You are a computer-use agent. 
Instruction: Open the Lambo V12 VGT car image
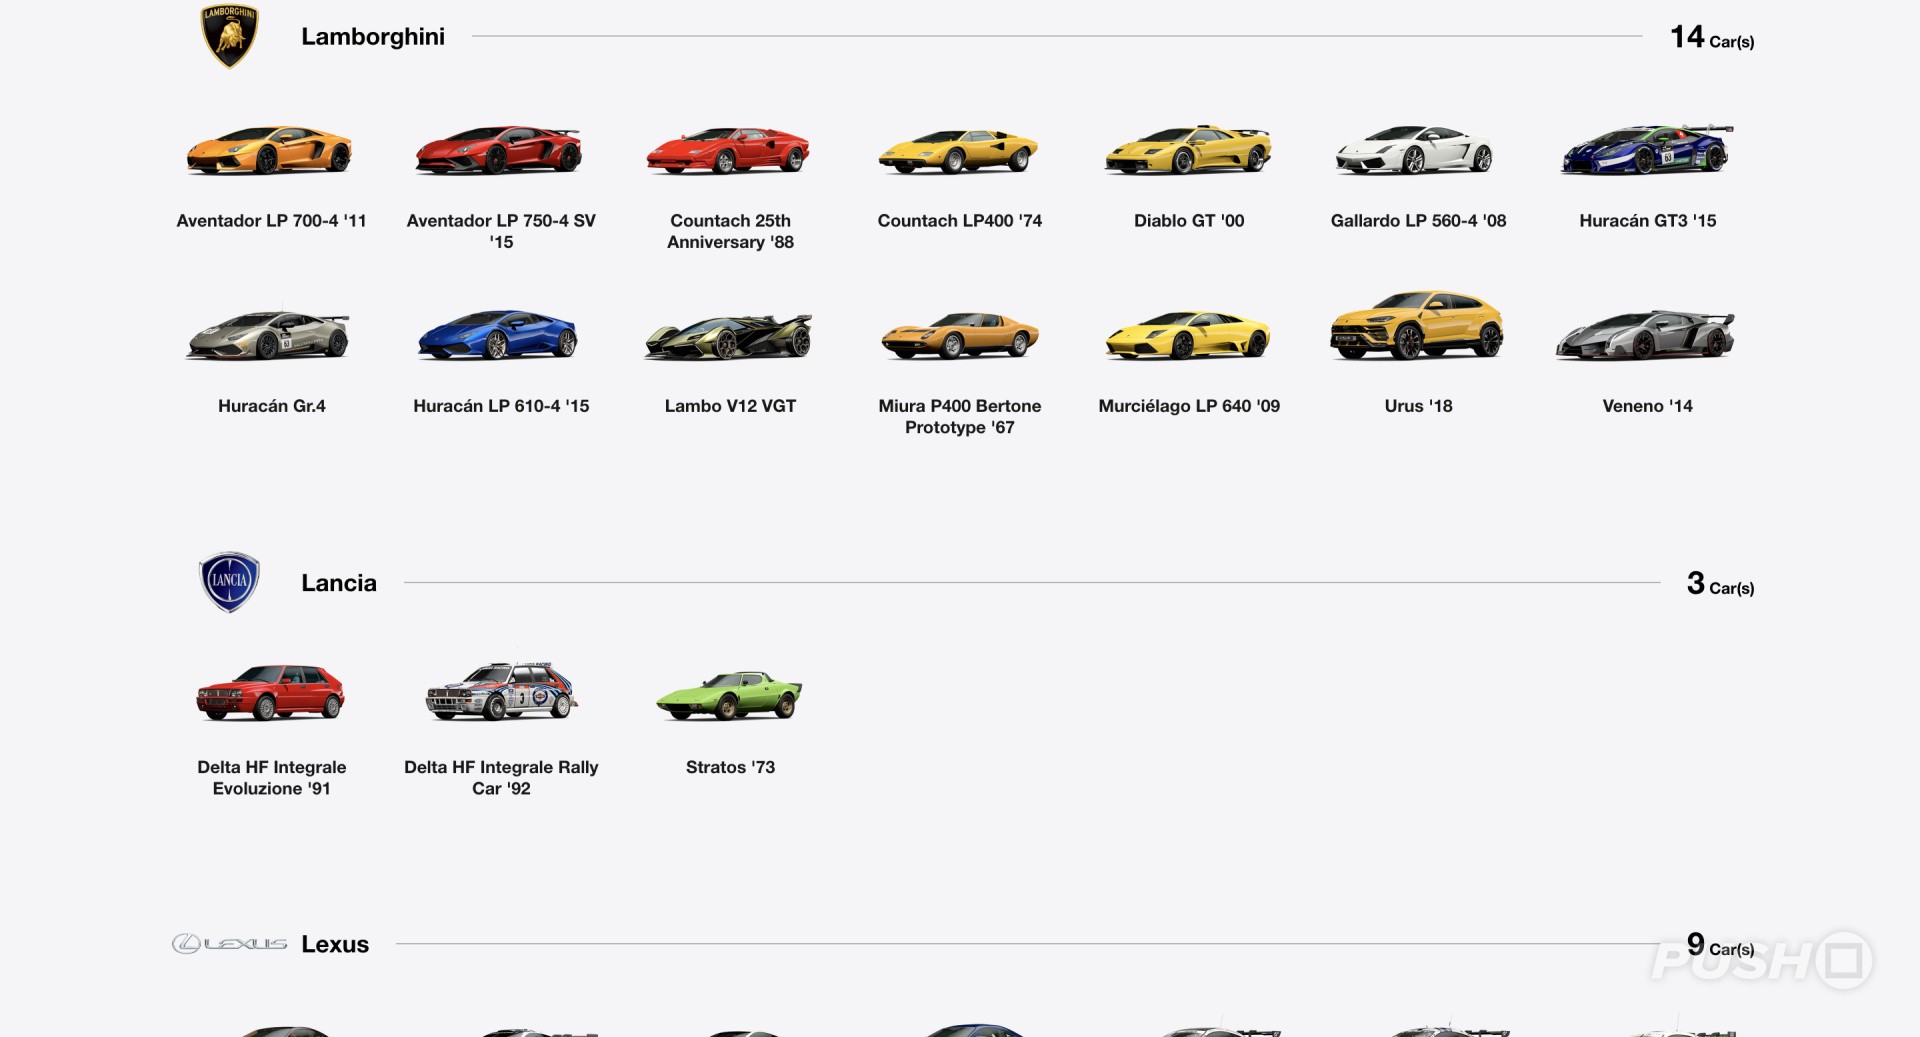(729, 336)
